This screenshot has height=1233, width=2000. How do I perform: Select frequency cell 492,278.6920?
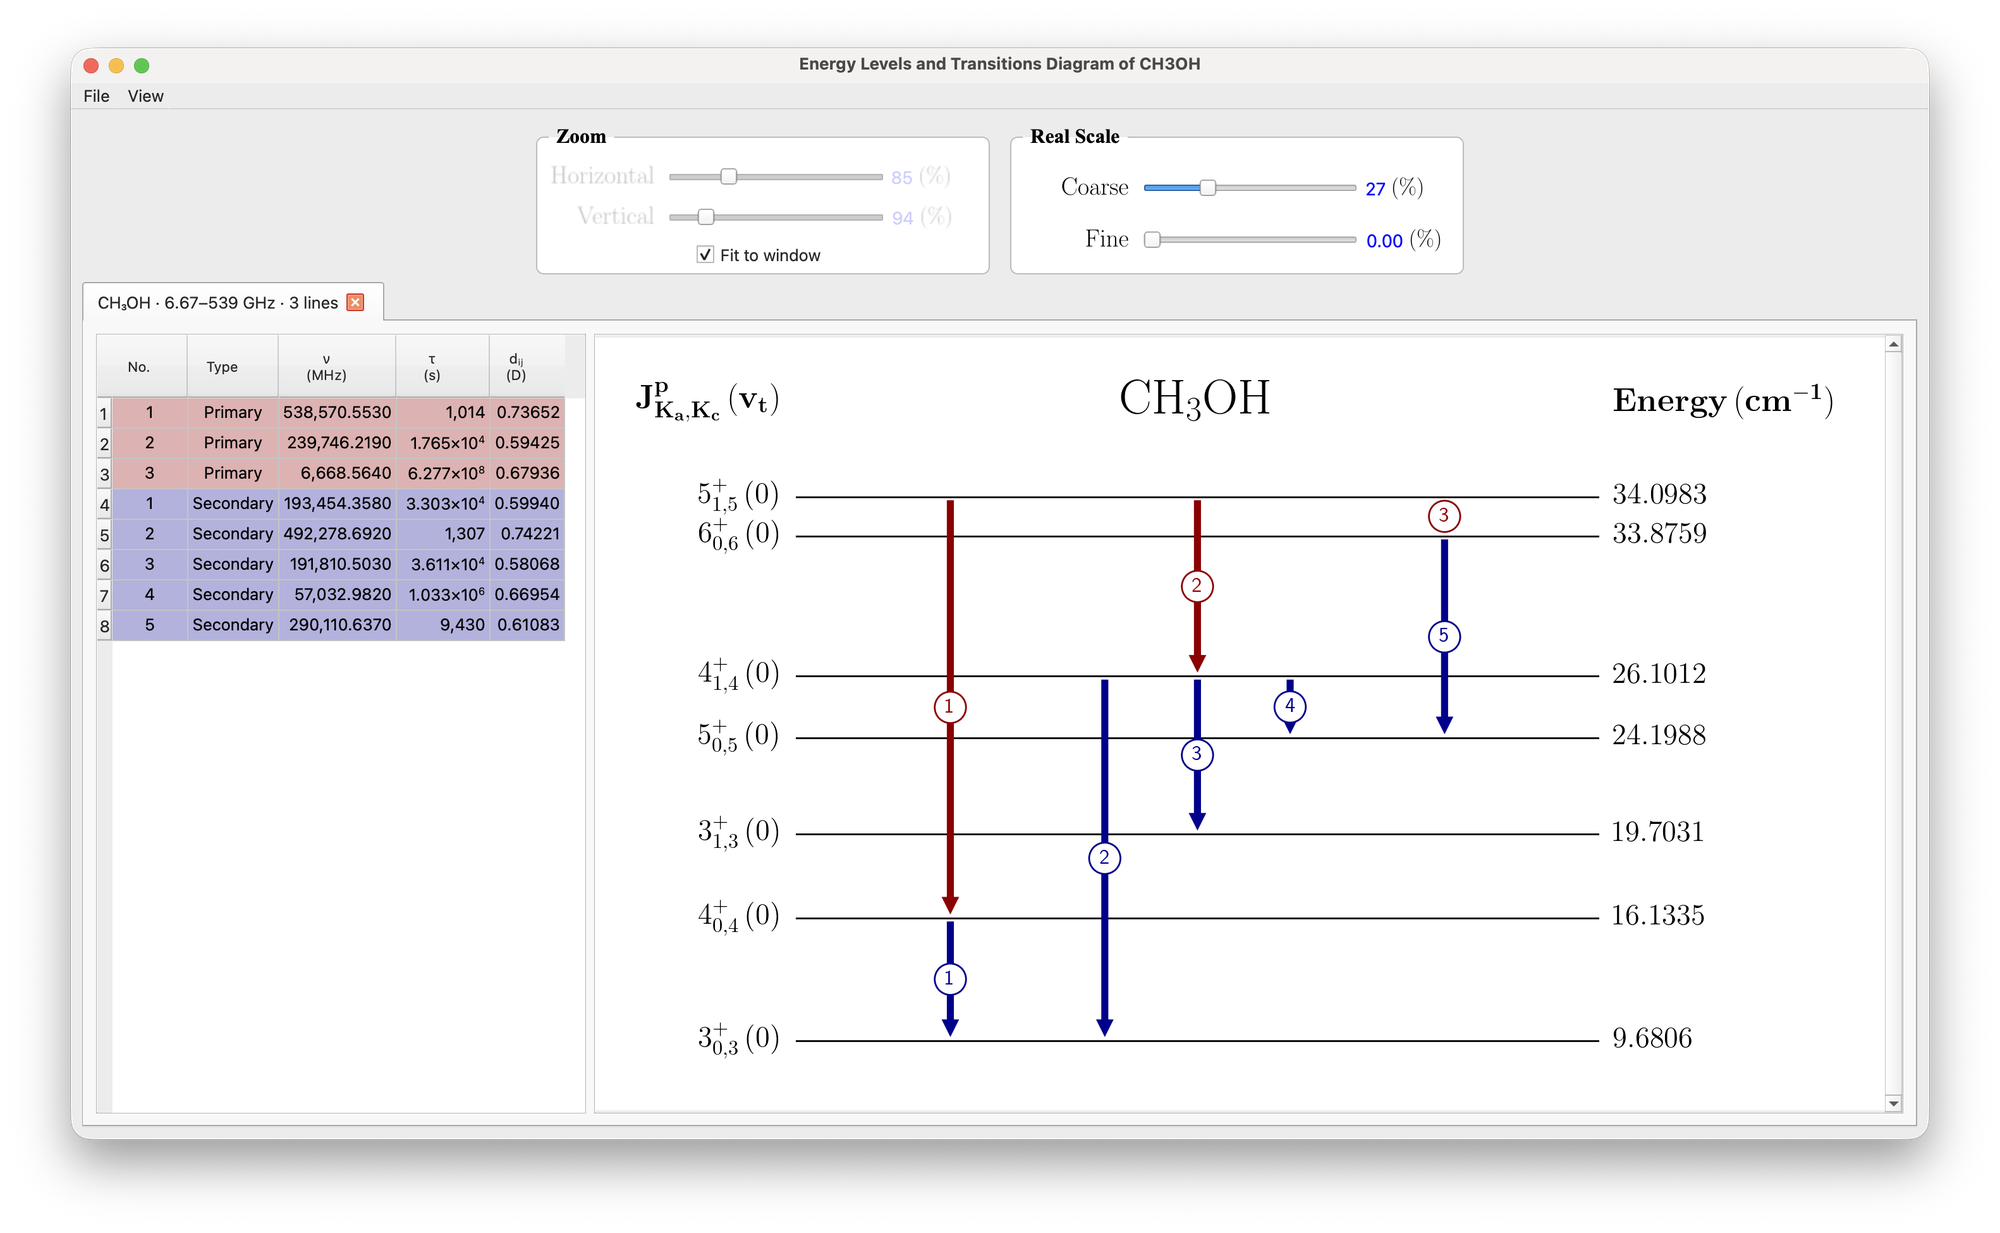coord(337,534)
